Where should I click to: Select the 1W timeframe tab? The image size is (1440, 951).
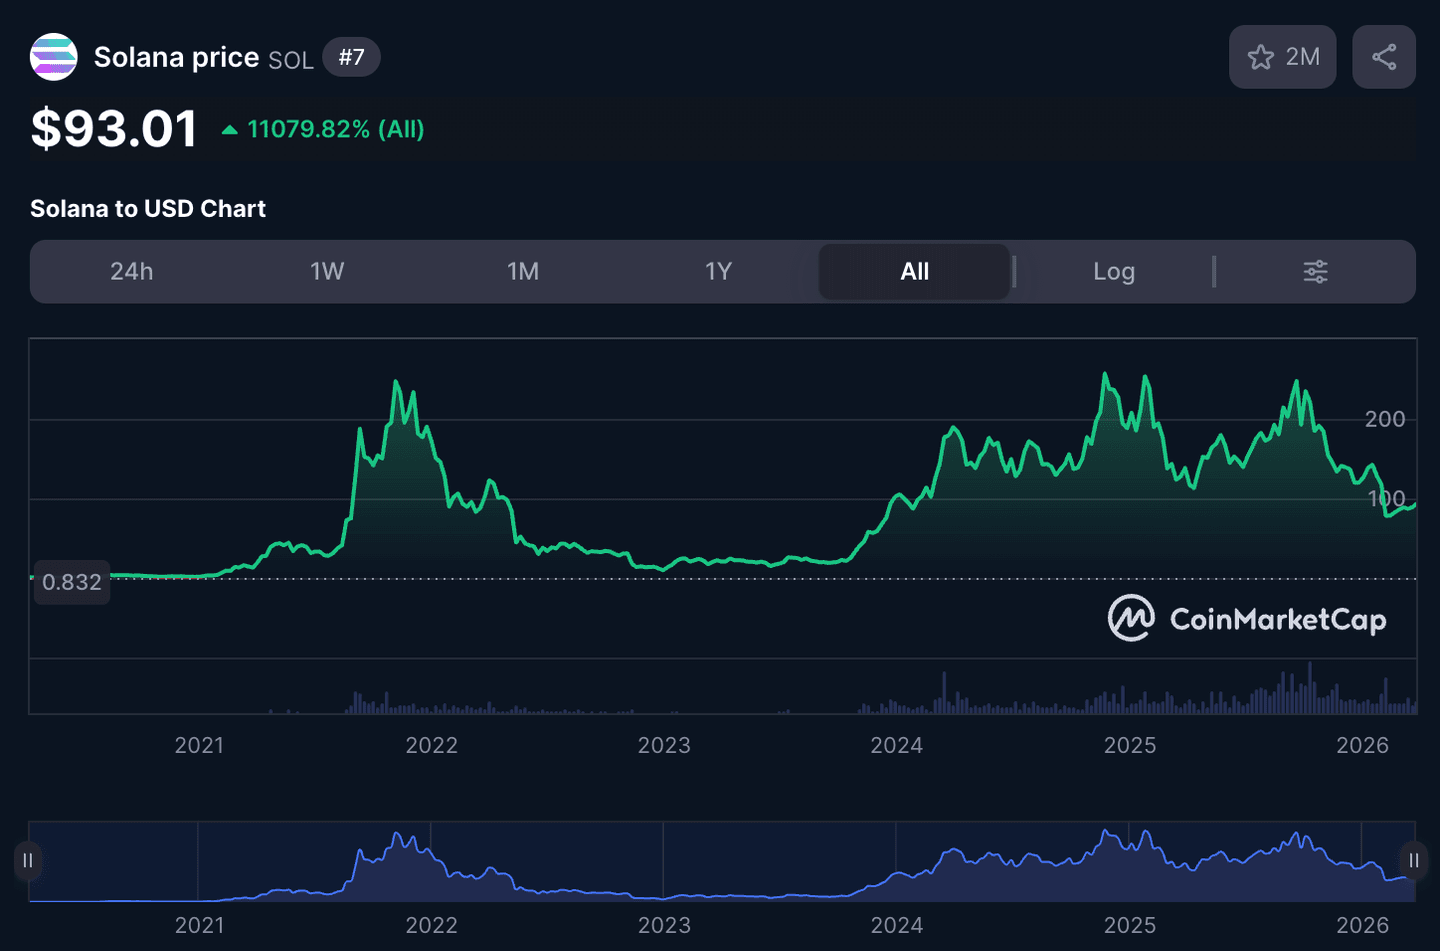tap(327, 271)
